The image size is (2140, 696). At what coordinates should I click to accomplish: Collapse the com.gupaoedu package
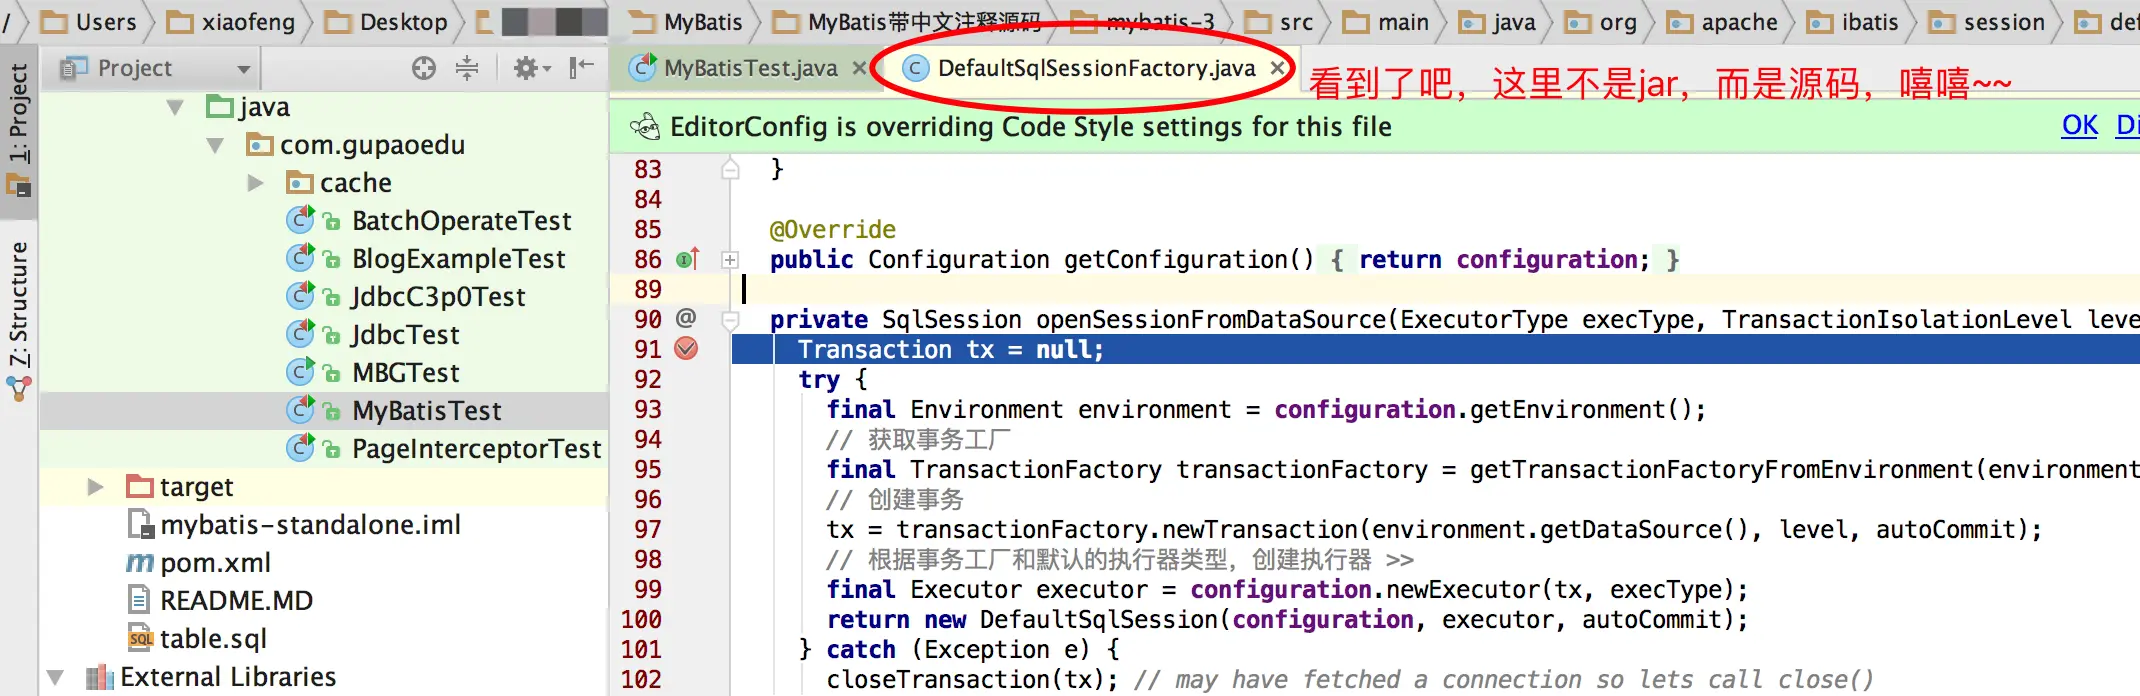coord(215,145)
